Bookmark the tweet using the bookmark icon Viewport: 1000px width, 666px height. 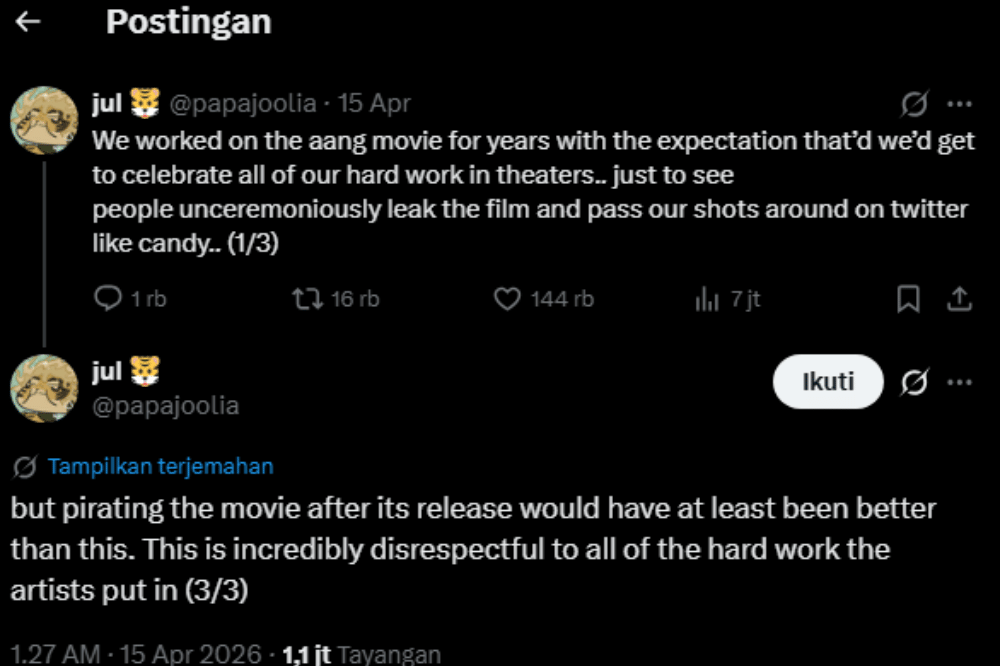907,297
